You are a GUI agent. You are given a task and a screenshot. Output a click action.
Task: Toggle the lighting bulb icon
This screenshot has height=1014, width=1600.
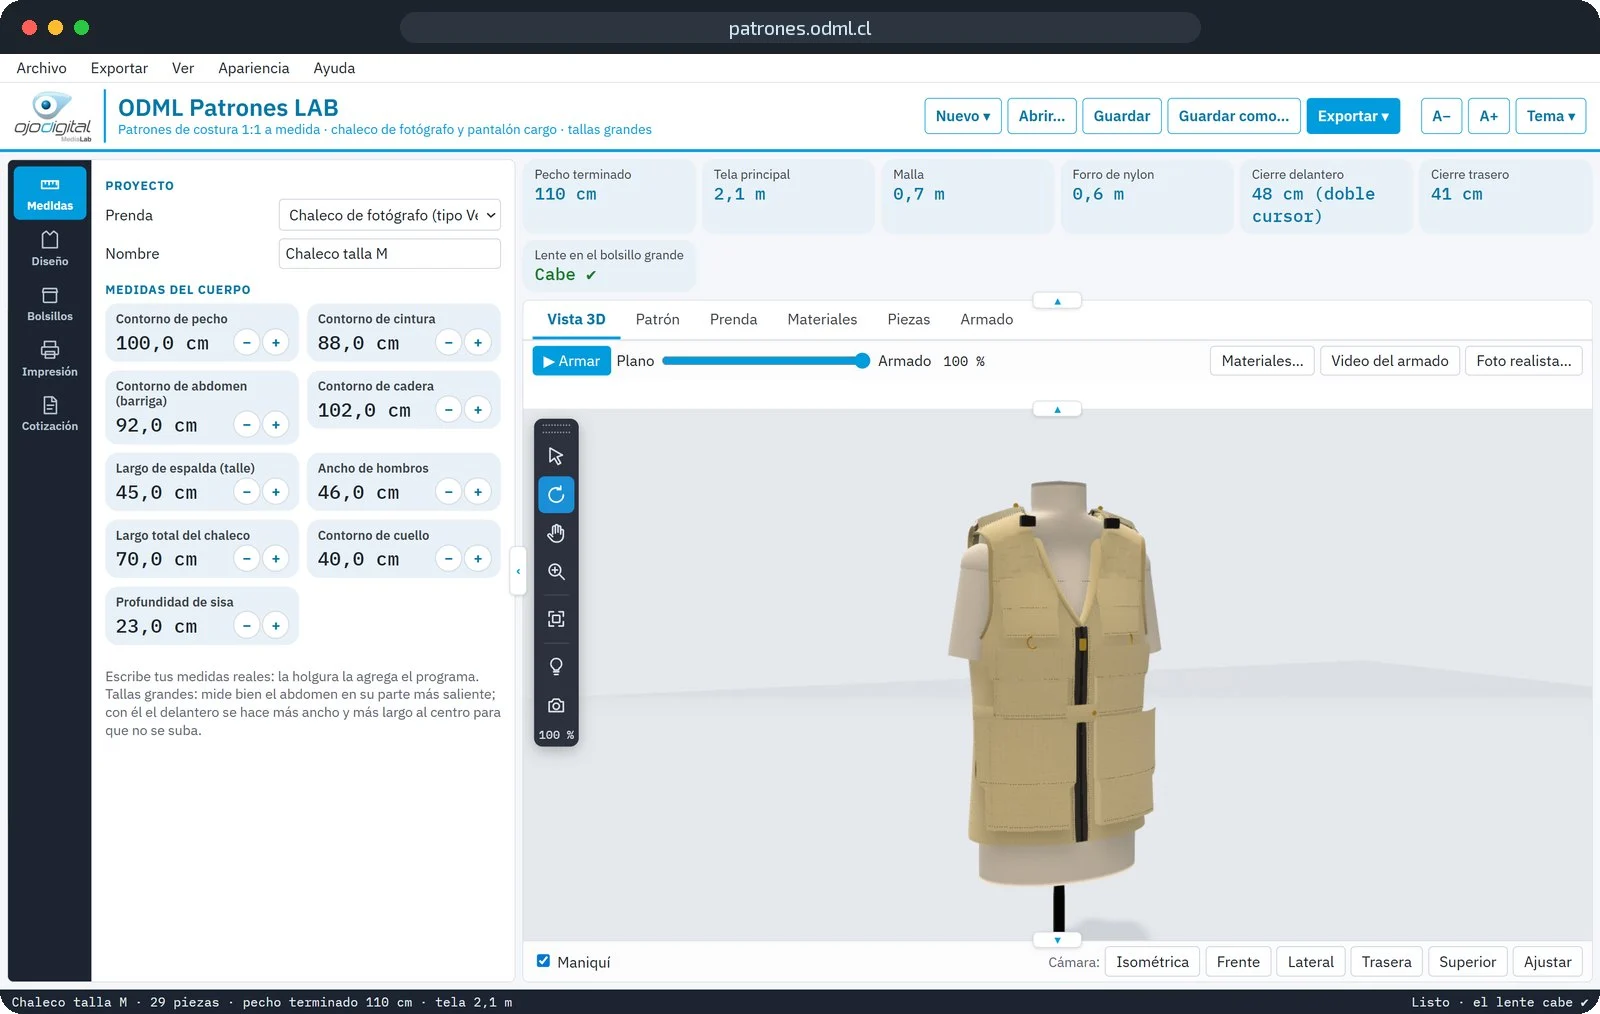(x=556, y=666)
